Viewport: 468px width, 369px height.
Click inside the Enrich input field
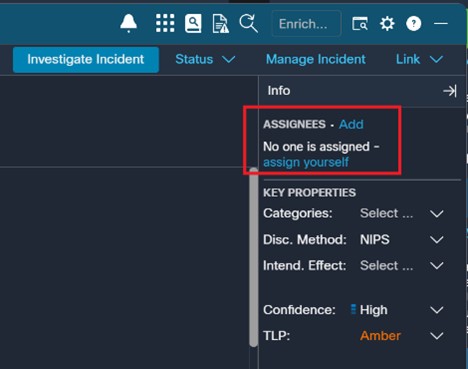pos(306,24)
